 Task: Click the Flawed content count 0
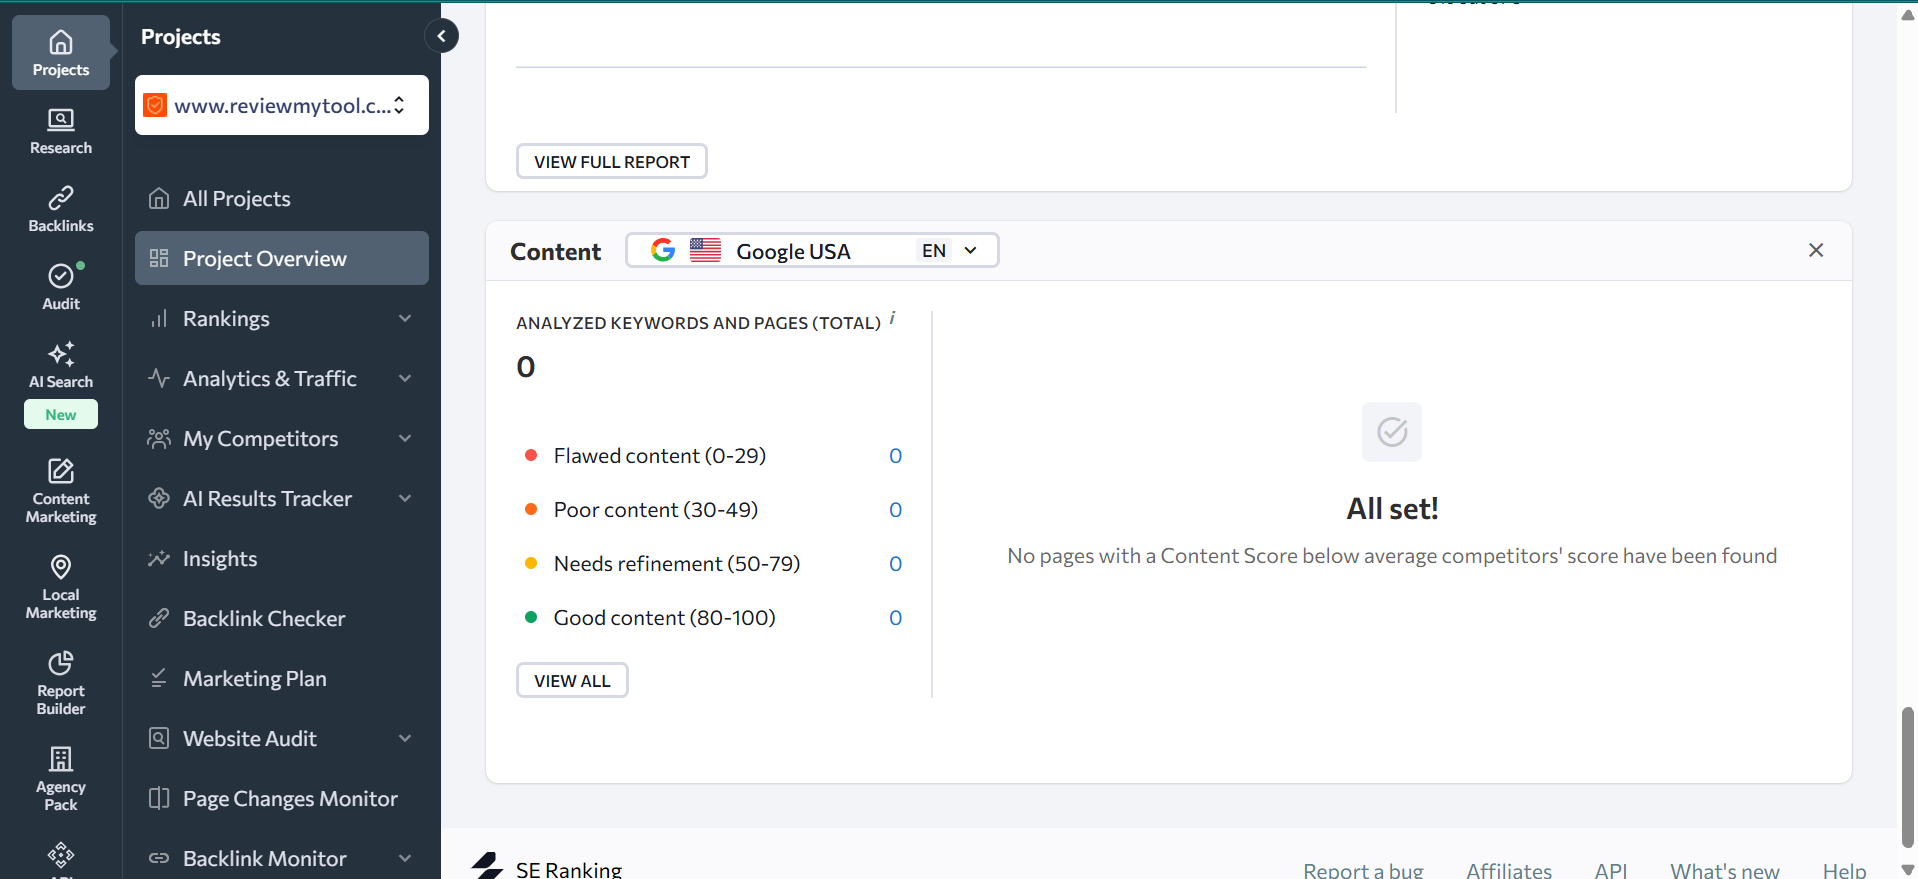pos(895,456)
